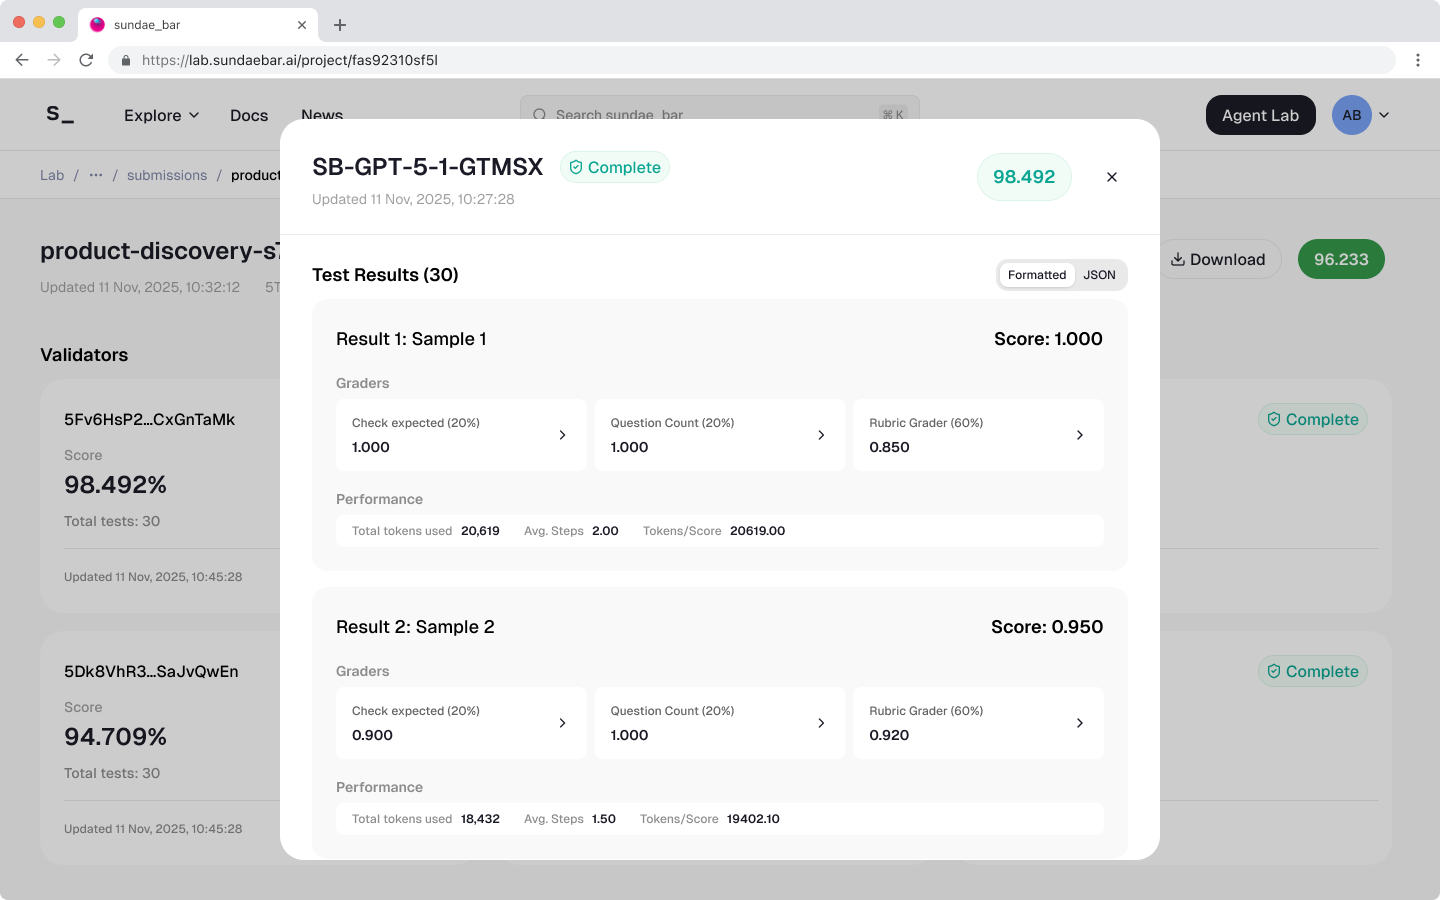Image resolution: width=1440 pixels, height=900 pixels.
Task: Click the 94.709% validator score
Action: pyautogui.click(x=115, y=737)
